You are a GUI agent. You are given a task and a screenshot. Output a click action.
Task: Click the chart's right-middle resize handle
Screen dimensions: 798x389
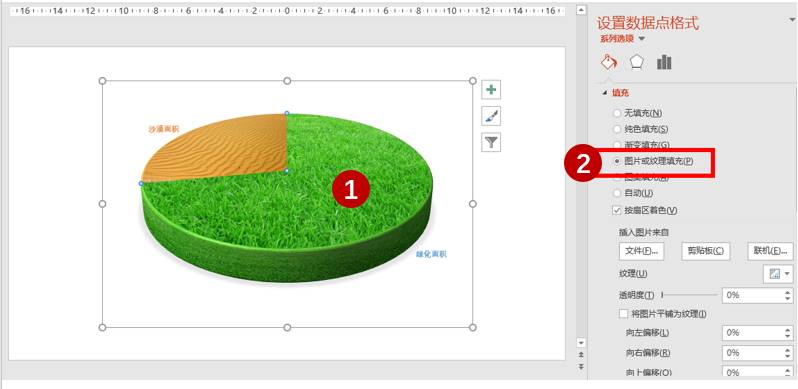pyautogui.click(x=473, y=204)
